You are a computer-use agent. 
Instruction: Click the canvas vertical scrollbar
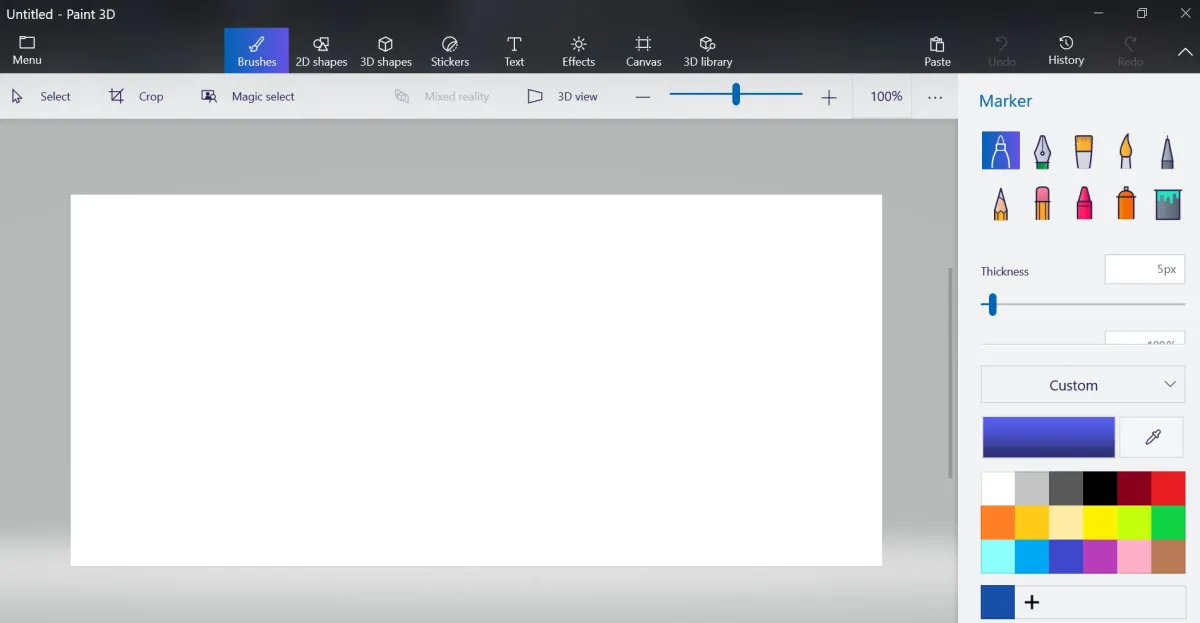point(951,373)
